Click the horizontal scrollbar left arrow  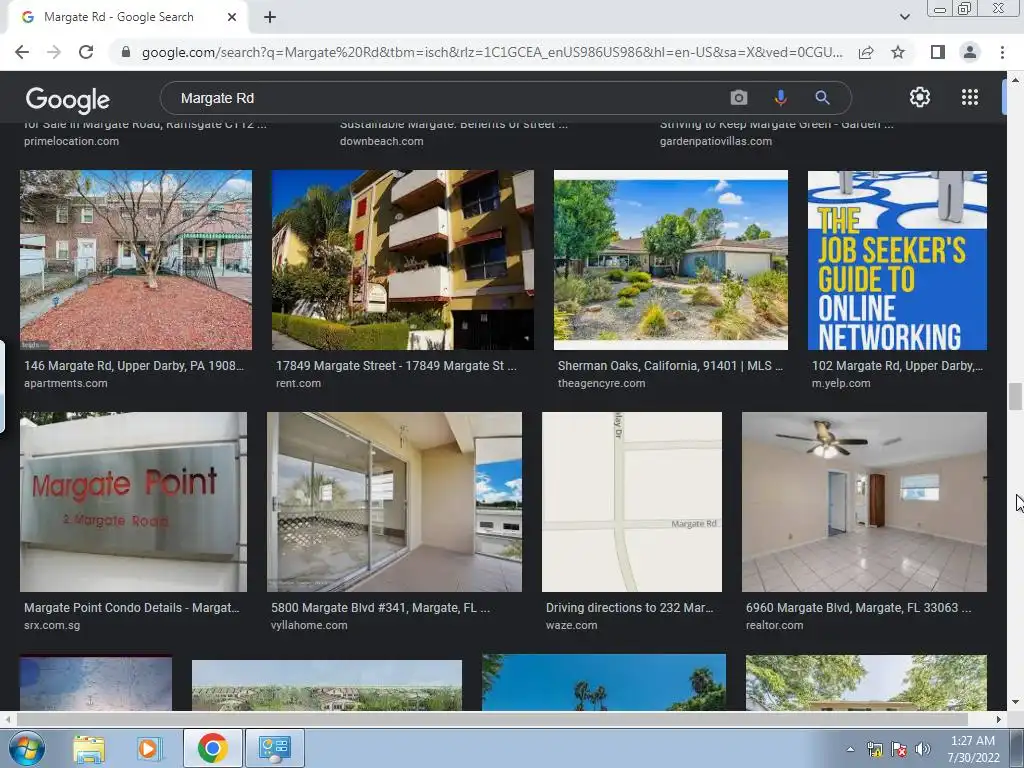7,719
